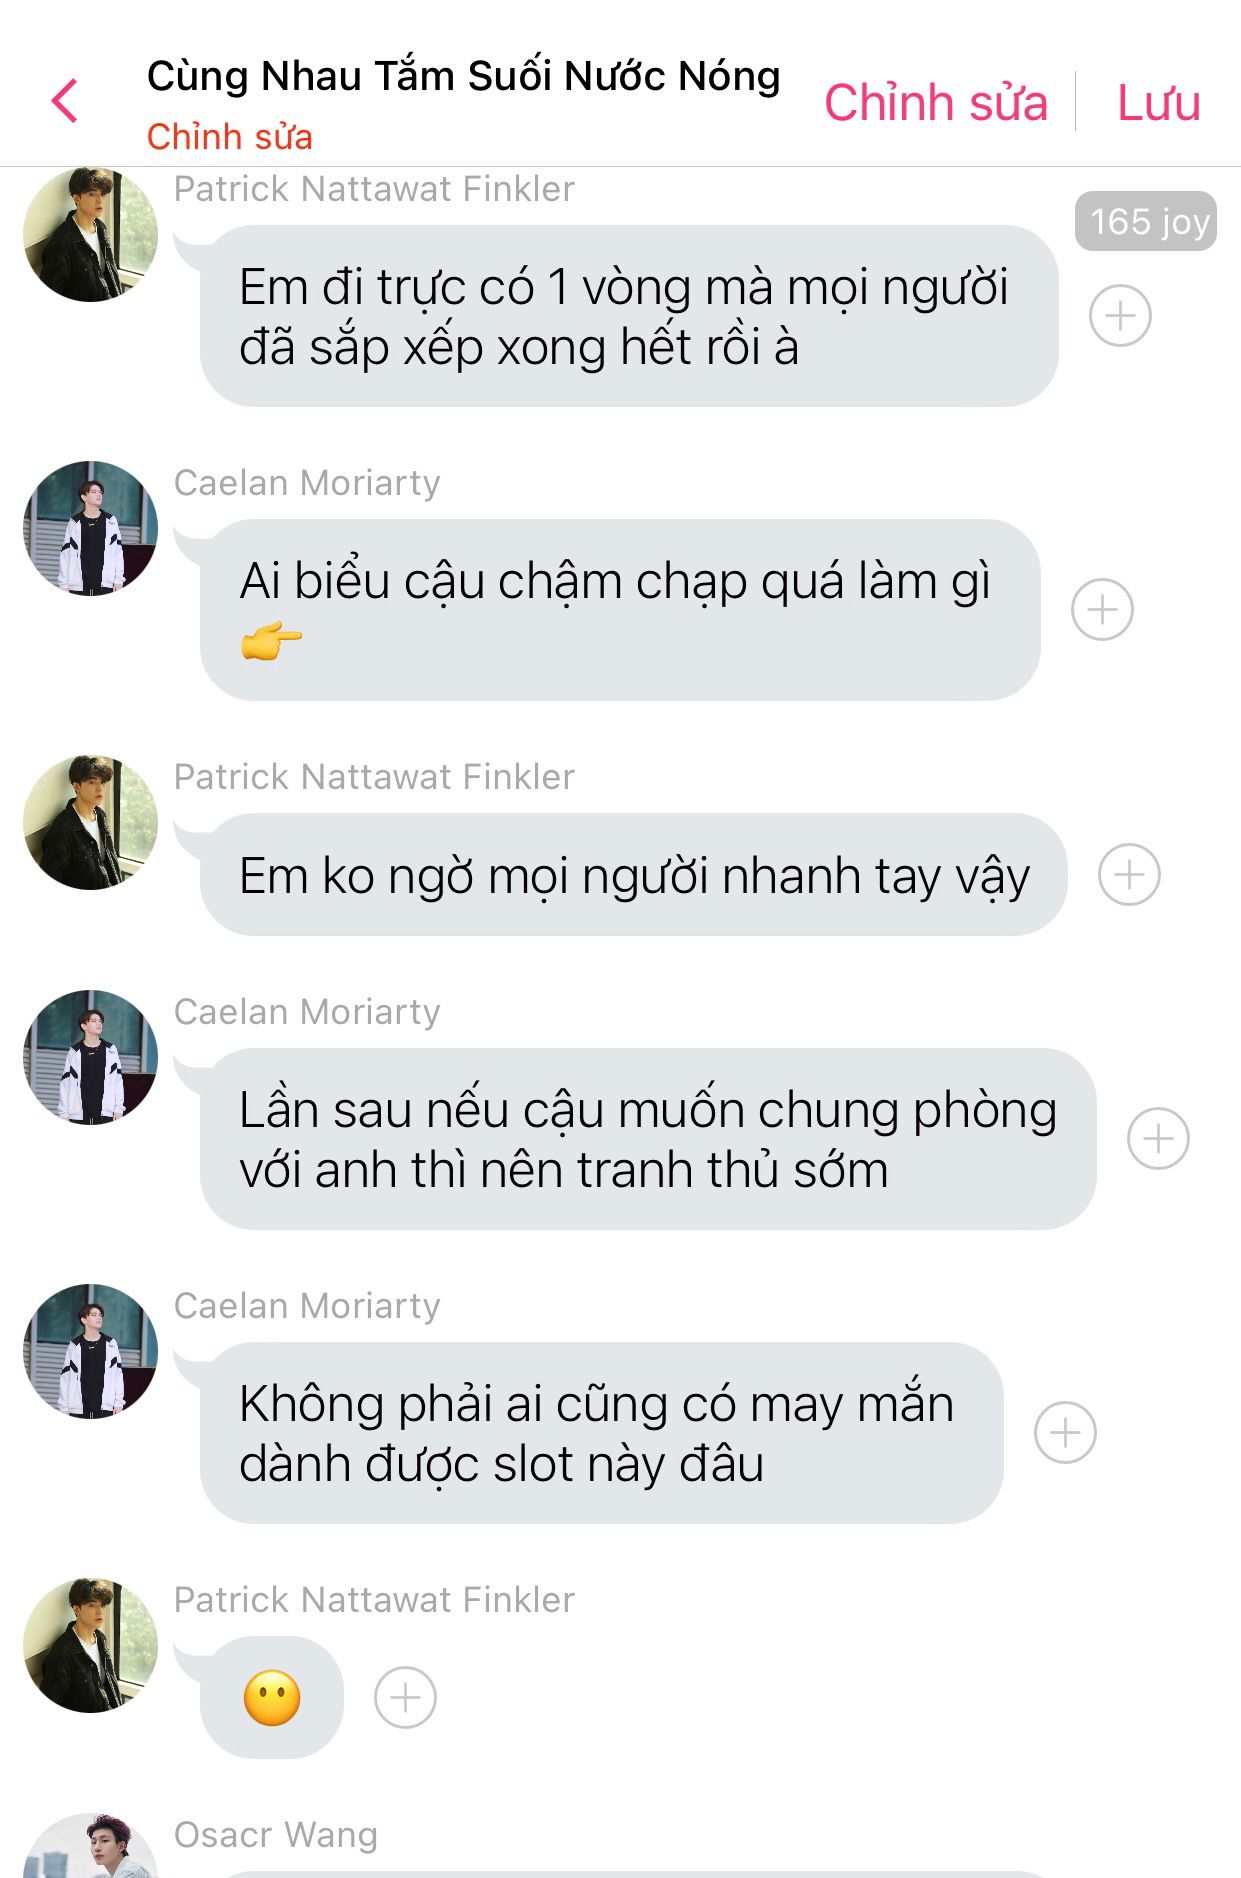Tap the '165 joy' badge
1241x1878 pixels.
click(1146, 221)
